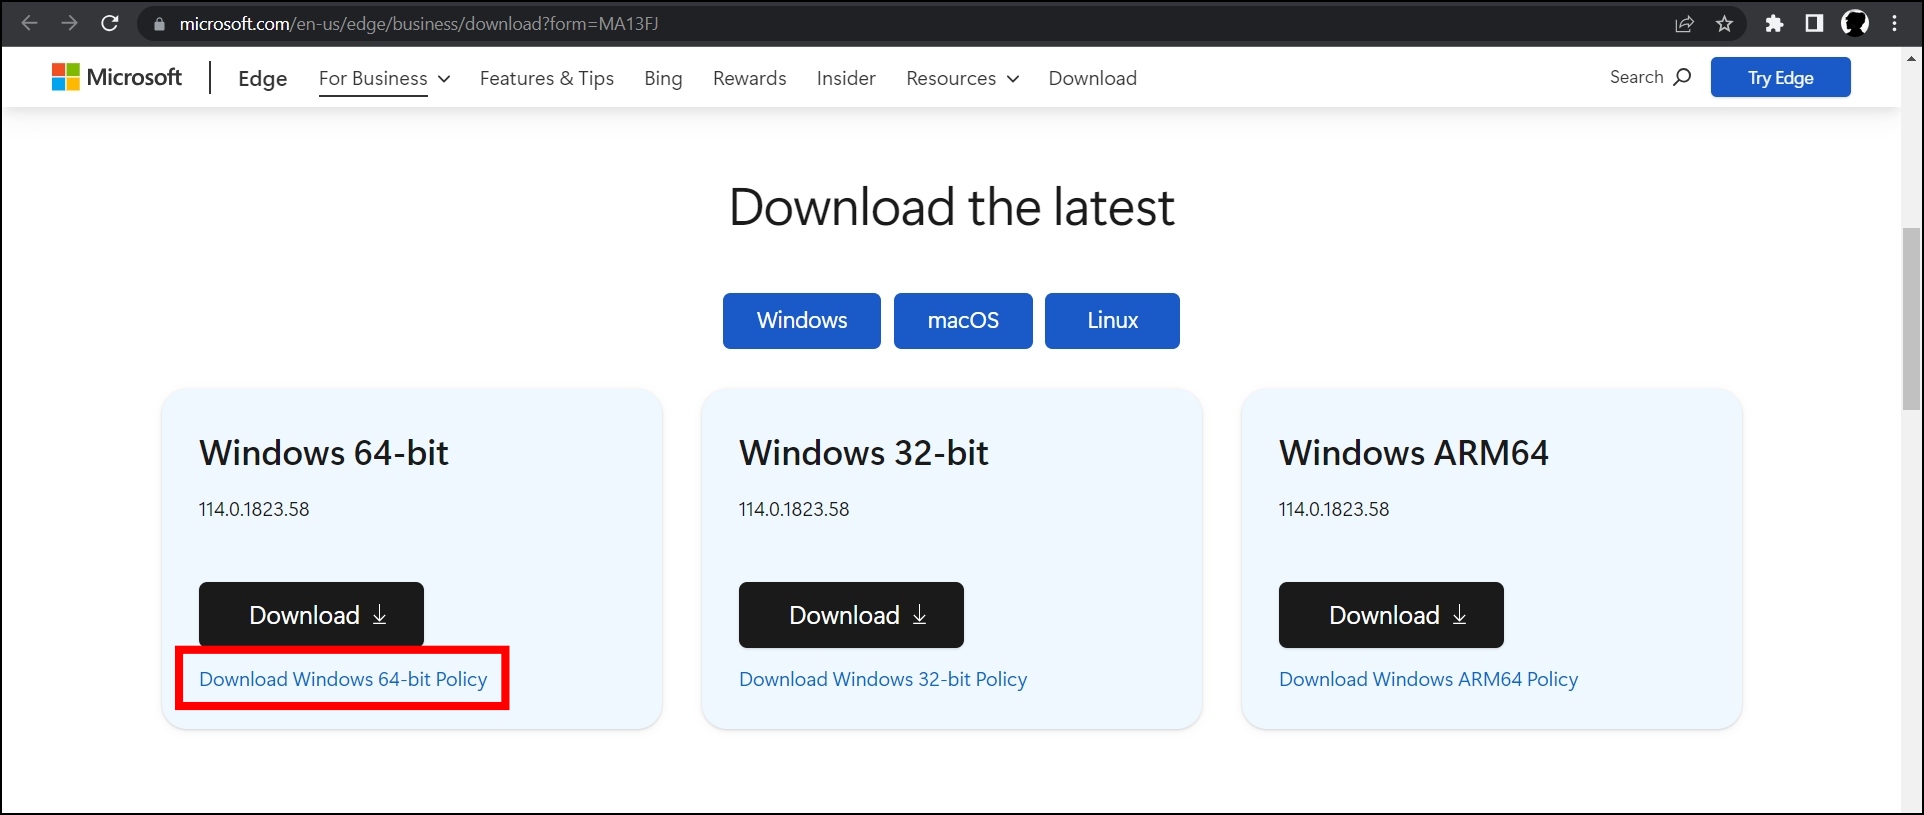This screenshot has width=1924, height=815.
Task: Click the page vertical scrollbar thumb
Action: 1911,319
